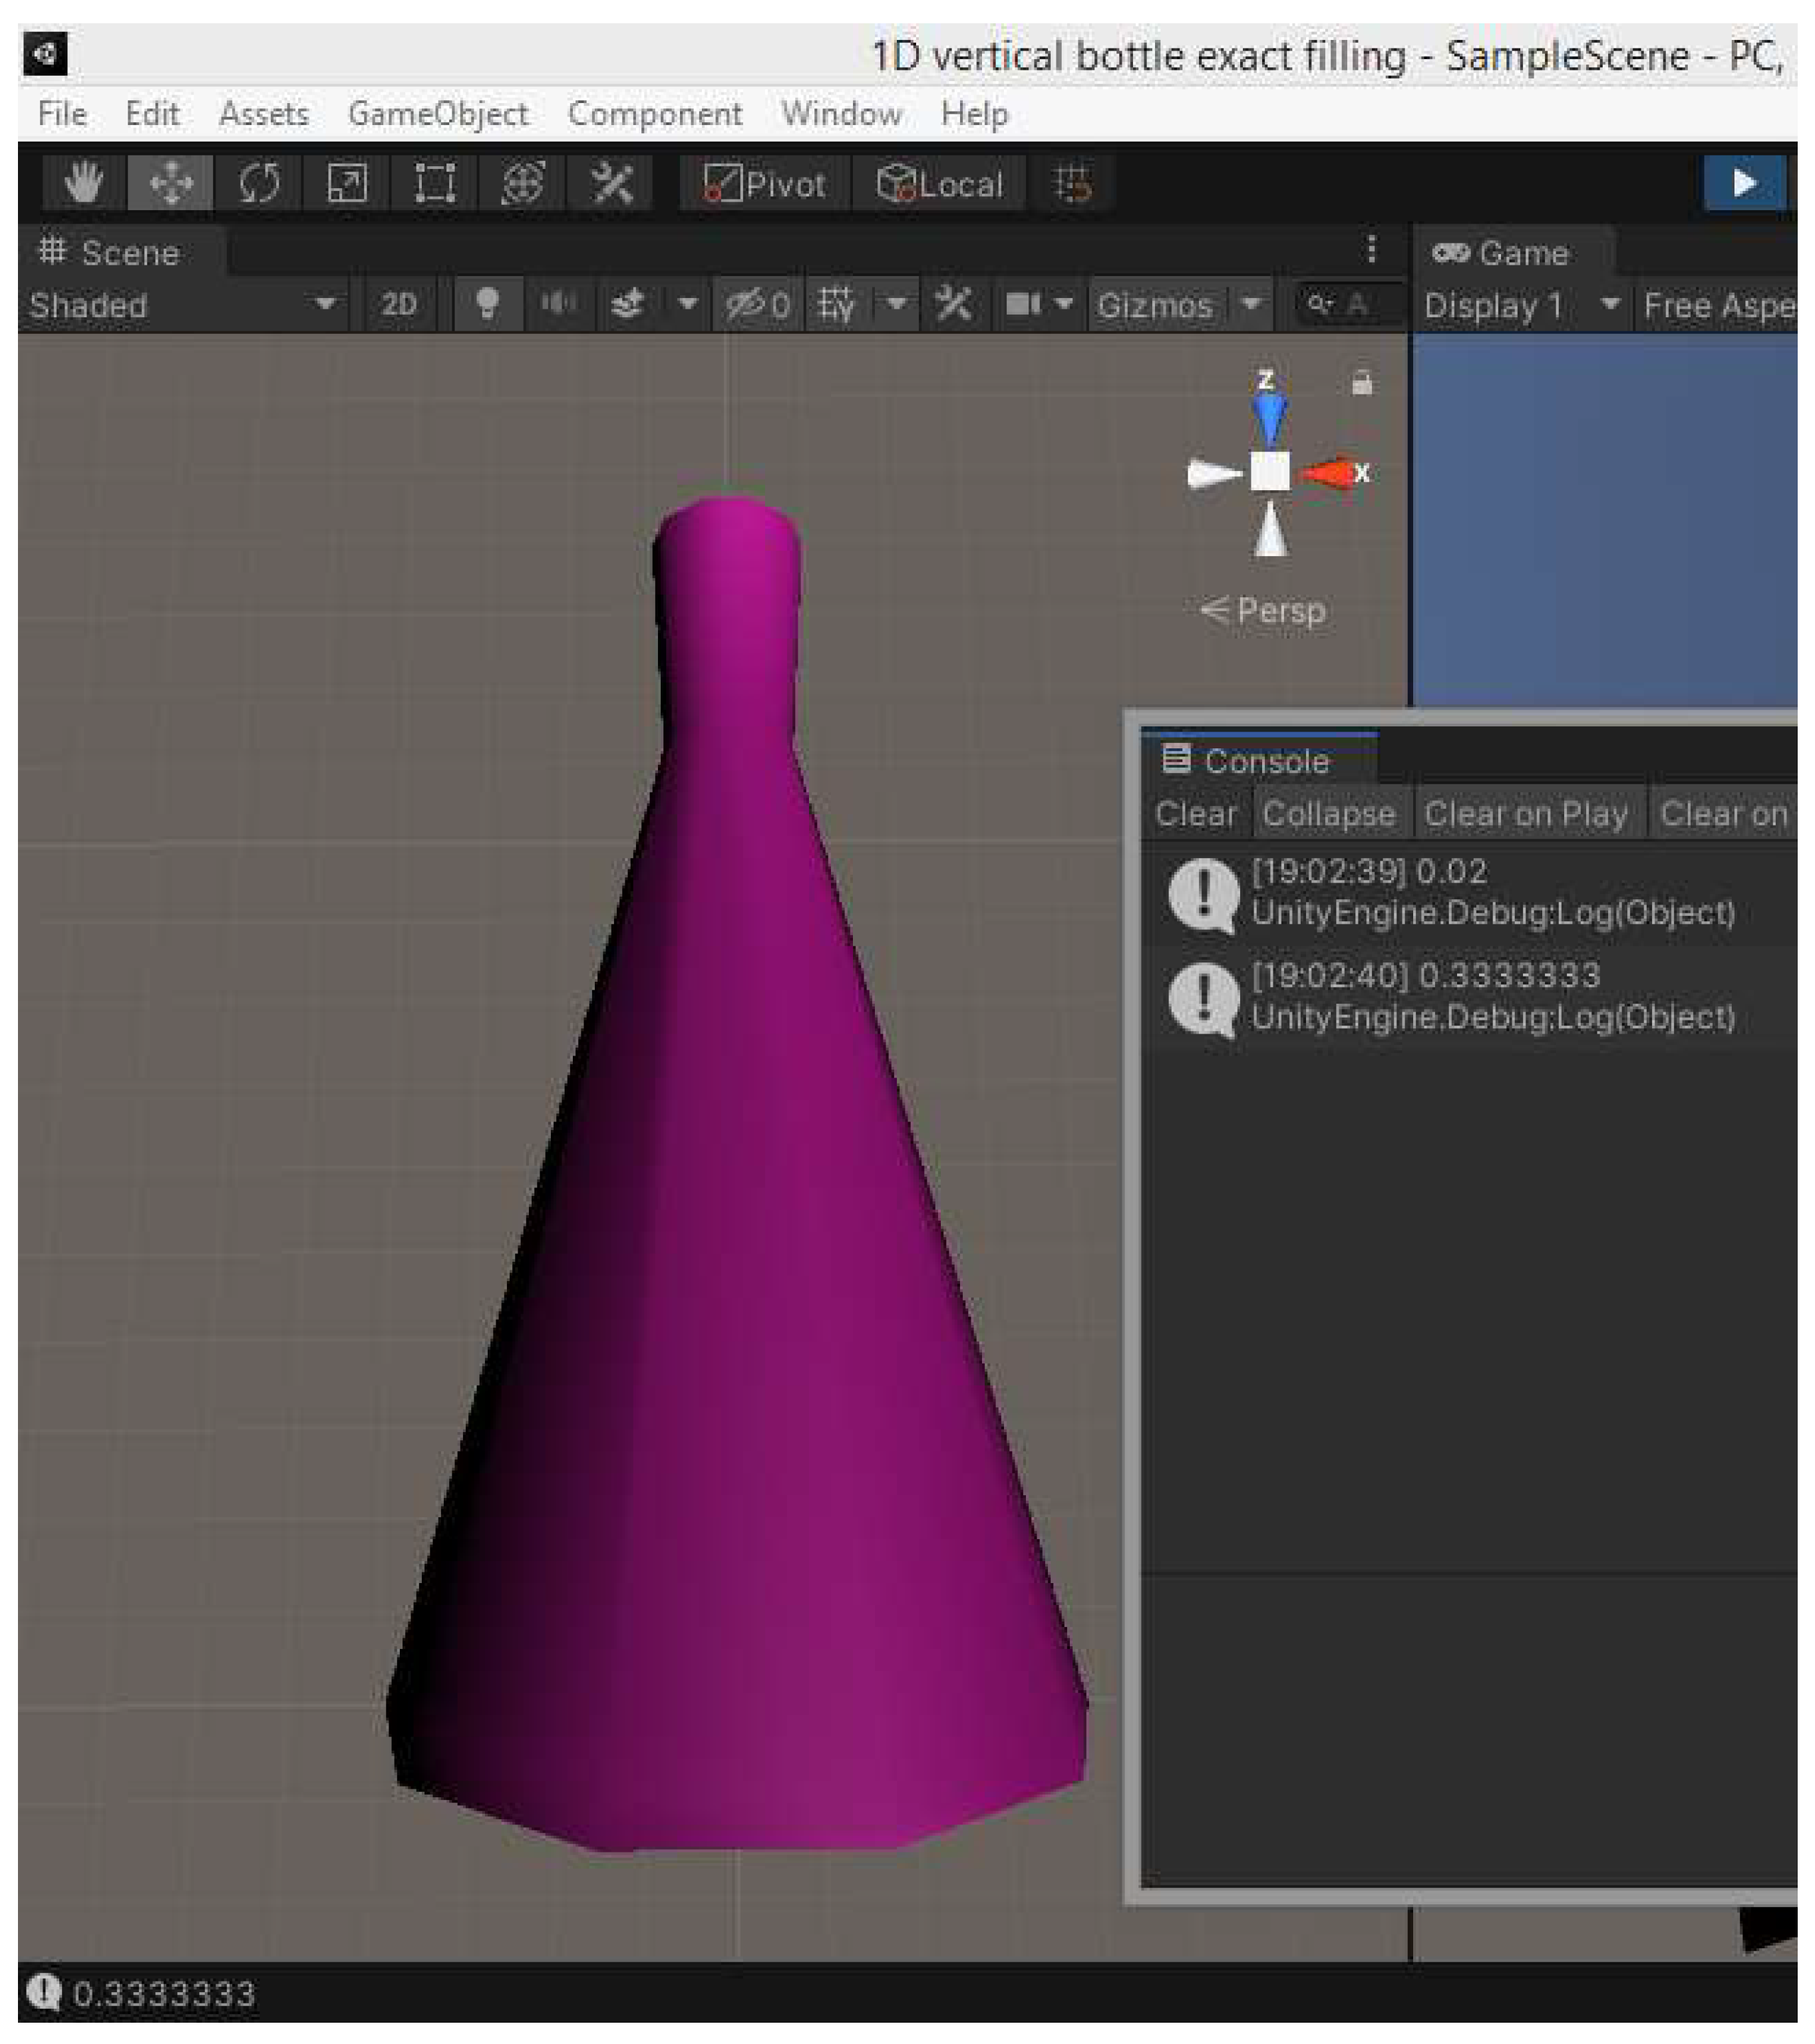The height and width of the screenshot is (2044, 1815).
Task: Toggle scene lighting bulb
Action: click(487, 304)
